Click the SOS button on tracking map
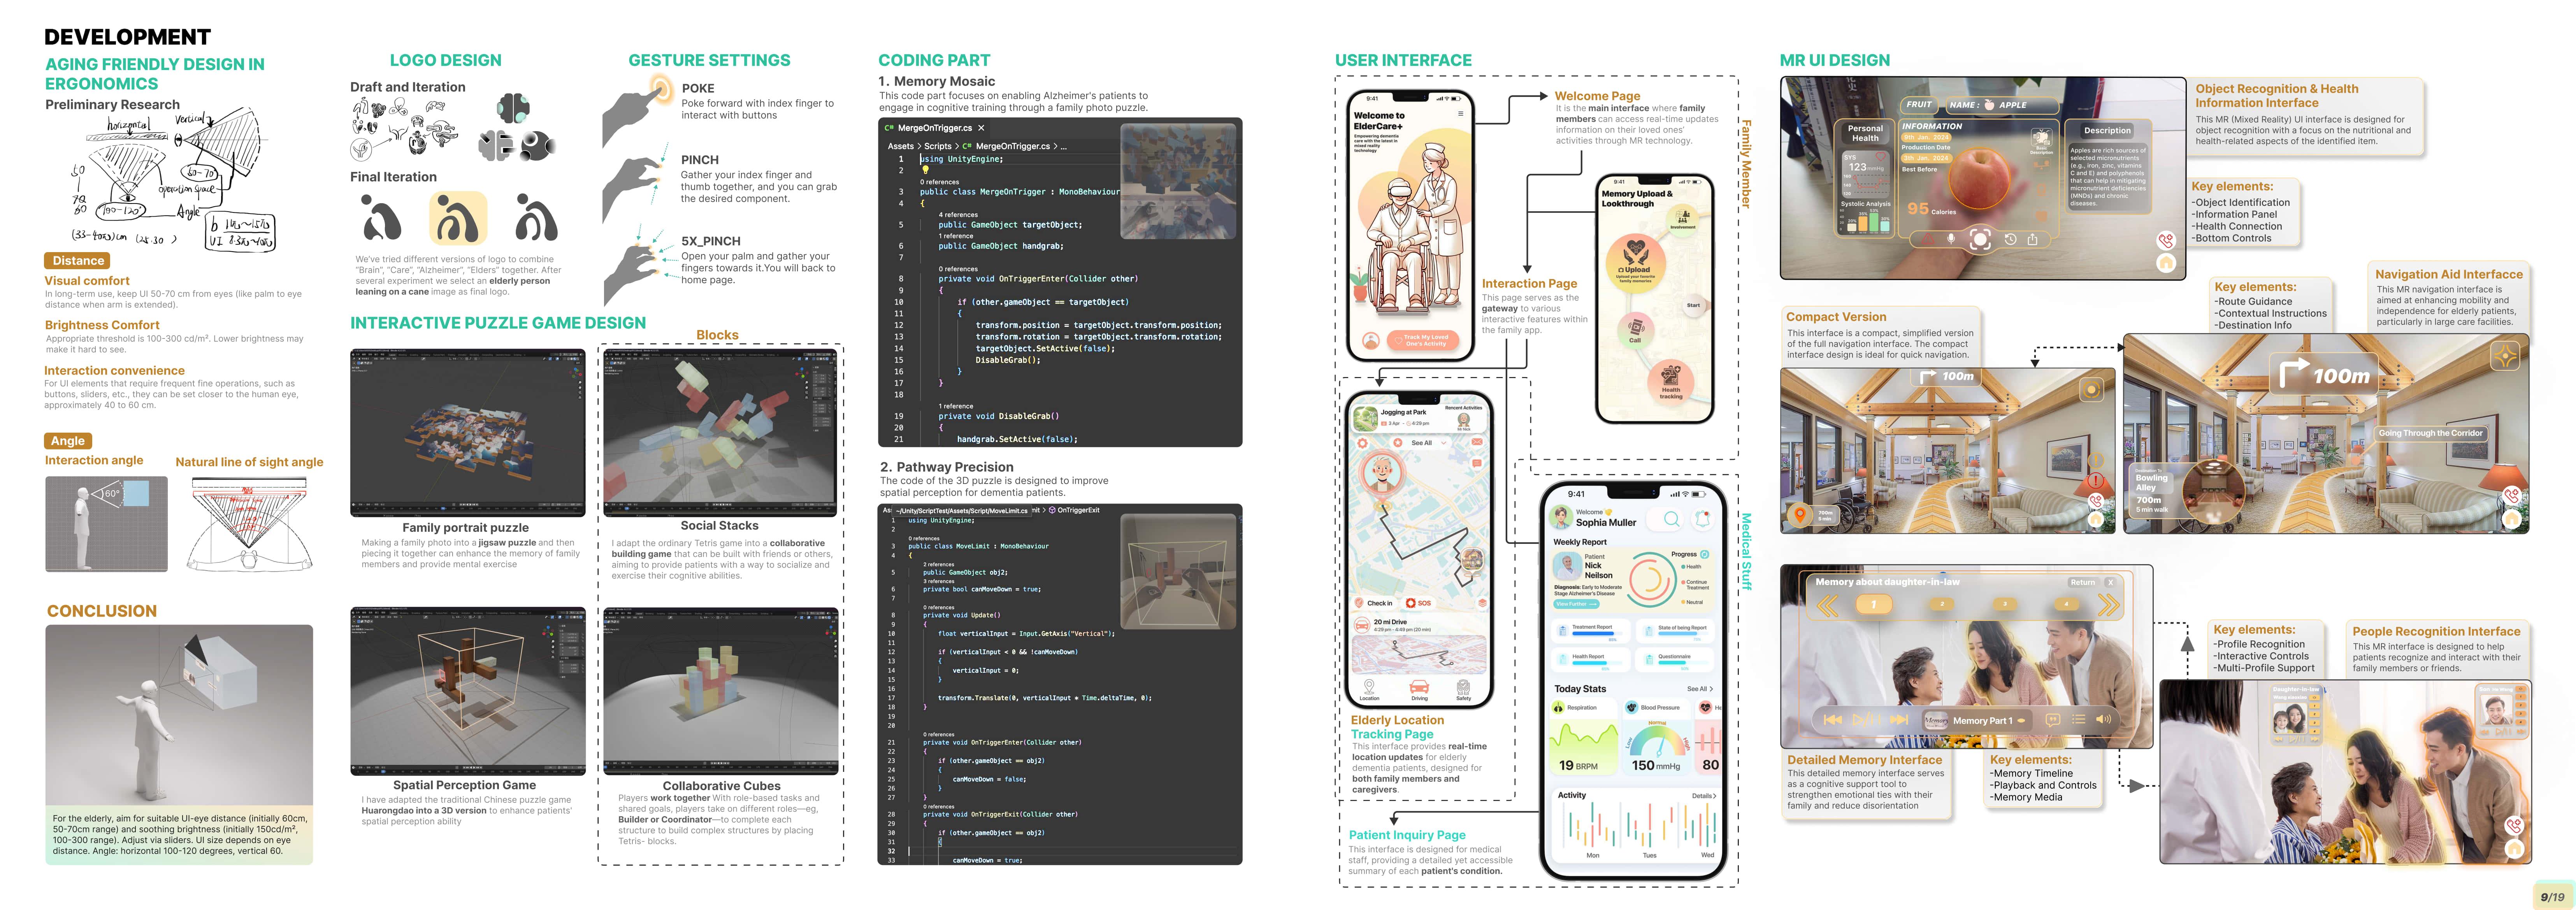This screenshot has height=910, width=2576. click(1418, 603)
